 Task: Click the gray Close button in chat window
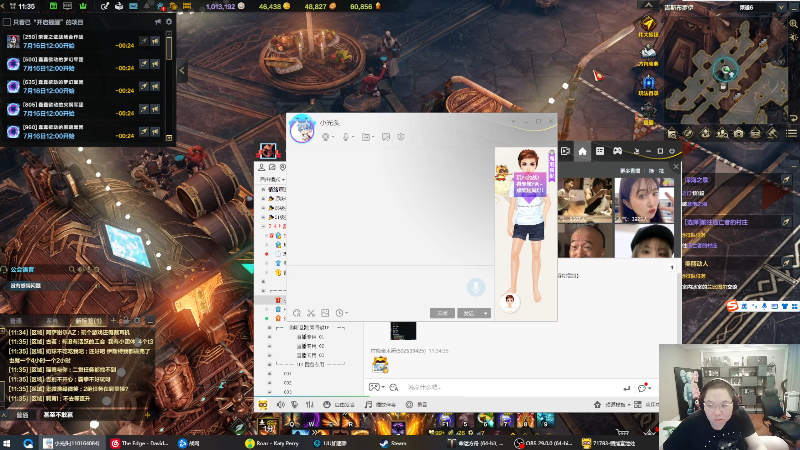coord(442,313)
